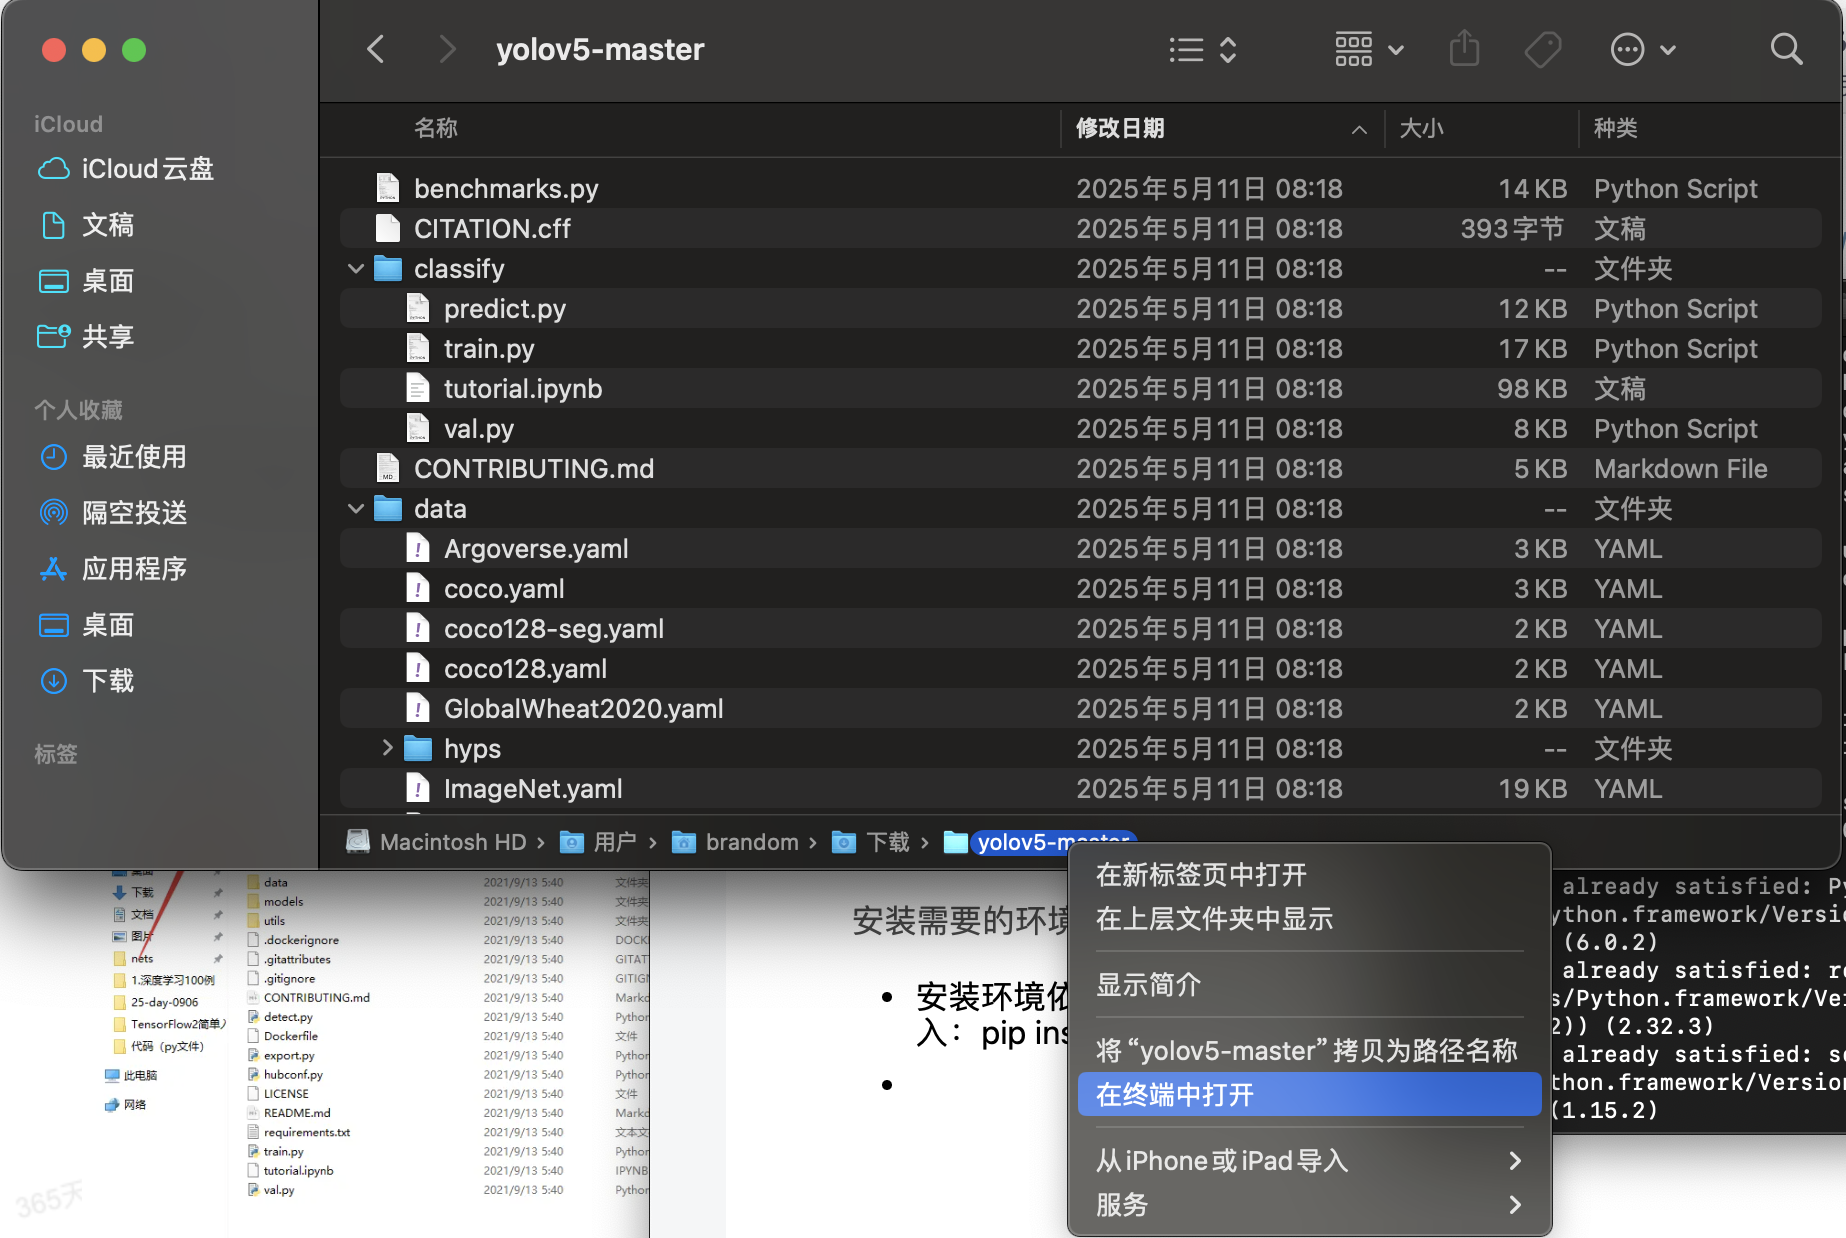1846x1238 pixels.
Task: Go forward with the Finder forward arrow
Action: pyautogui.click(x=447, y=49)
